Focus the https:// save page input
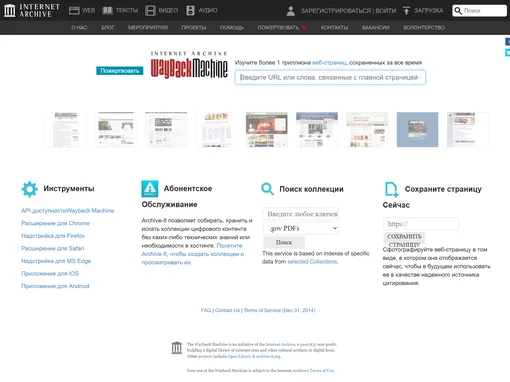 pos(421,224)
